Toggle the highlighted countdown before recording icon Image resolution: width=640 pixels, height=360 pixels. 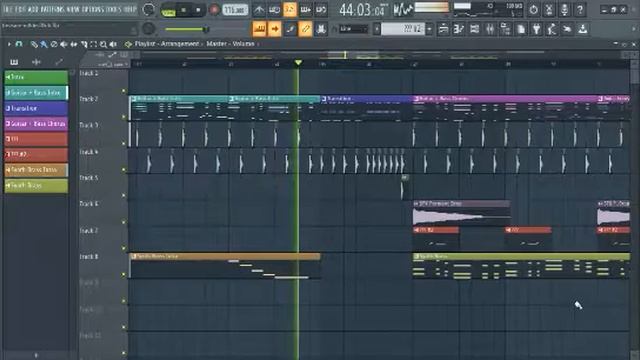(x=290, y=9)
